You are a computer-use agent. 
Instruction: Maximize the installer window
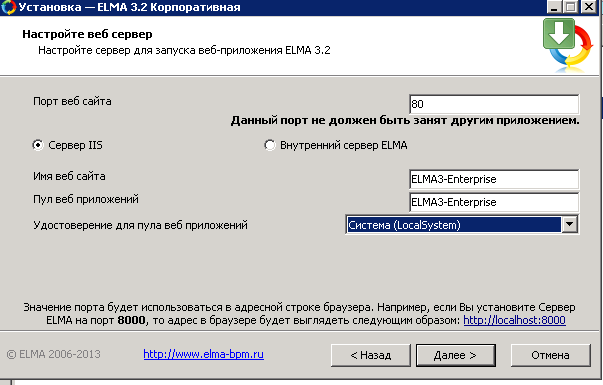(x=571, y=7)
